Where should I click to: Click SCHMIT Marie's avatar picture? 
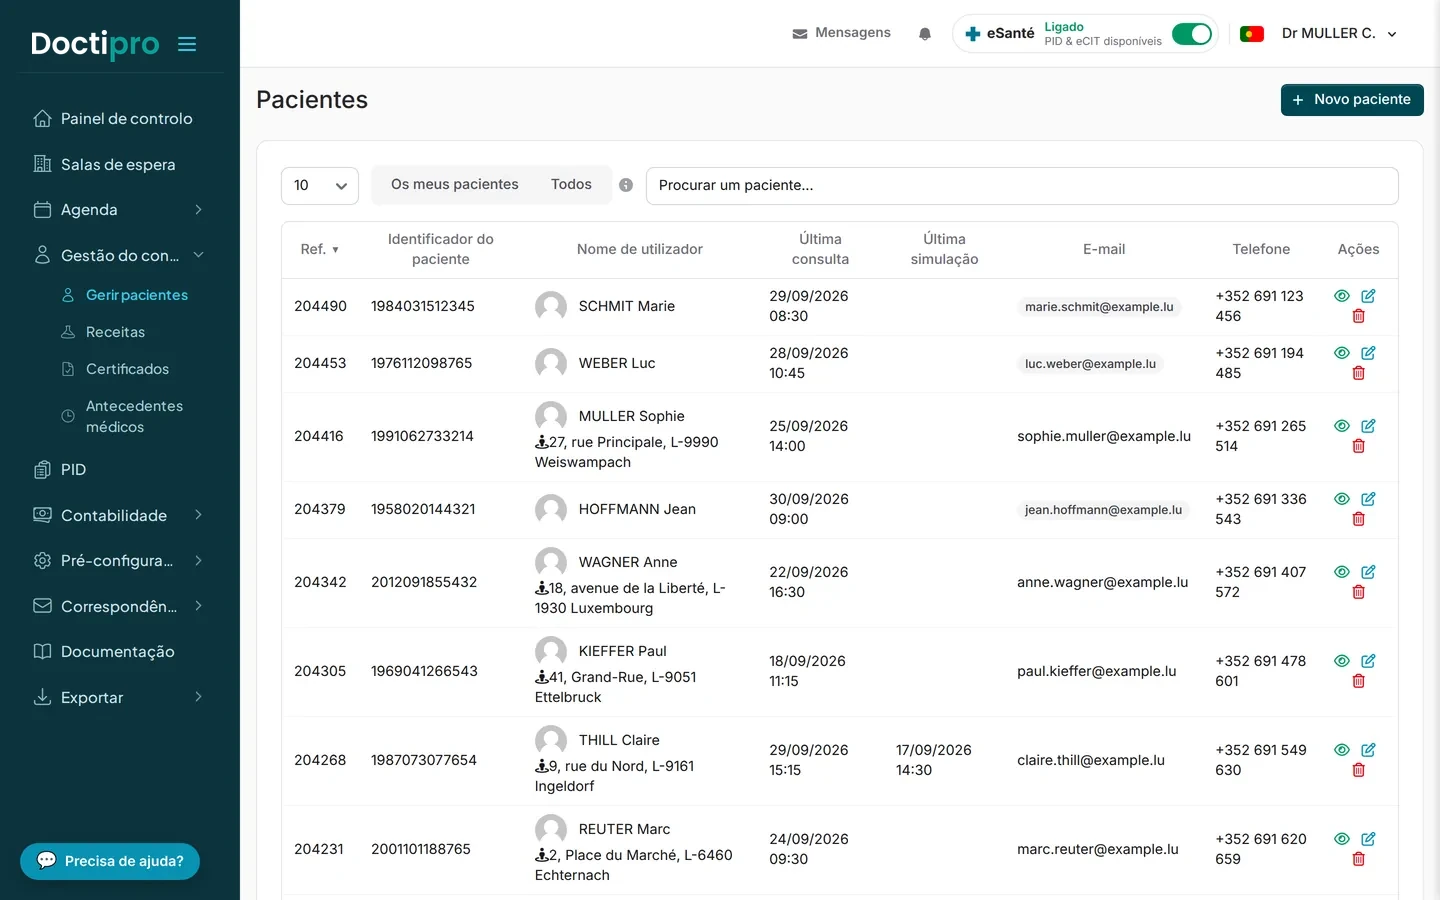(551, 306)
